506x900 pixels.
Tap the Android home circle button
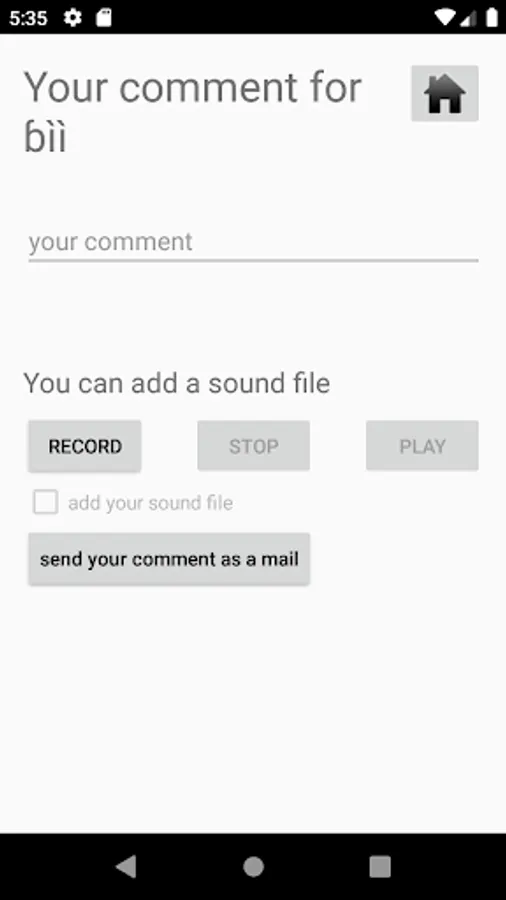(x=253, y=866)
